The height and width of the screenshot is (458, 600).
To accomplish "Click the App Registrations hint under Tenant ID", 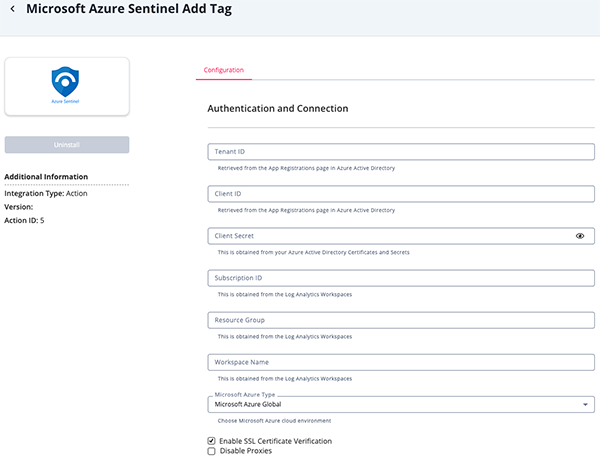I will (x=306, y=168).
